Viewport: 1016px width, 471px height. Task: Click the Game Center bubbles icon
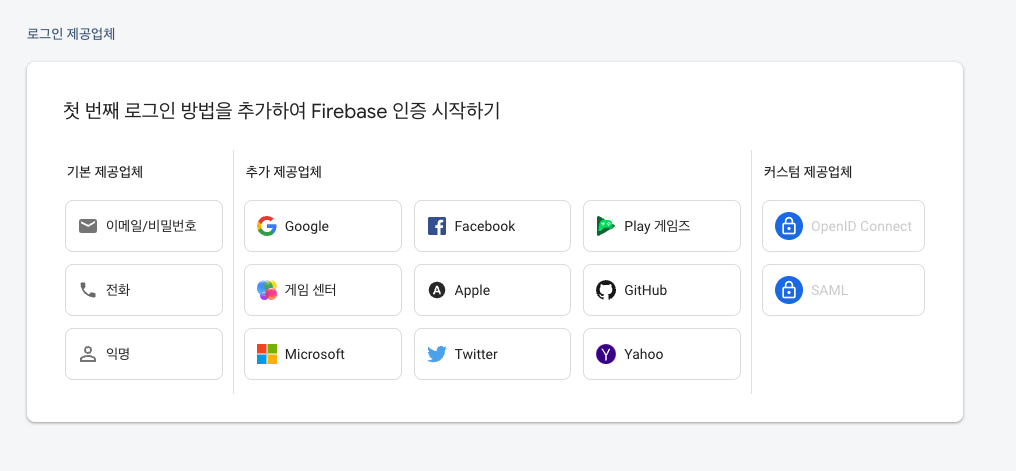[266, 290]
